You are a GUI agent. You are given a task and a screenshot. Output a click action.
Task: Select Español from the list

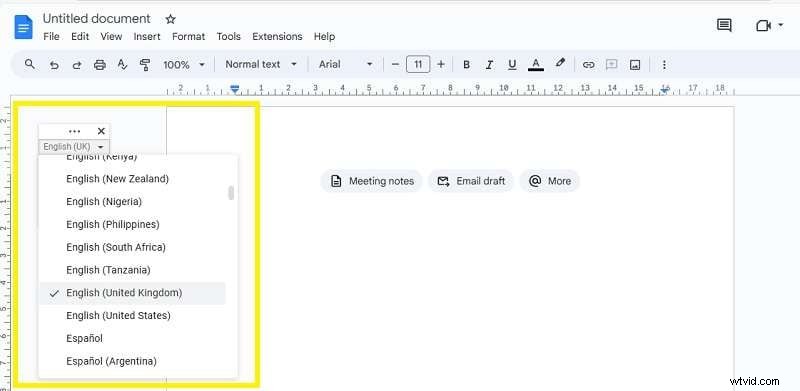(x=132, y=338)
